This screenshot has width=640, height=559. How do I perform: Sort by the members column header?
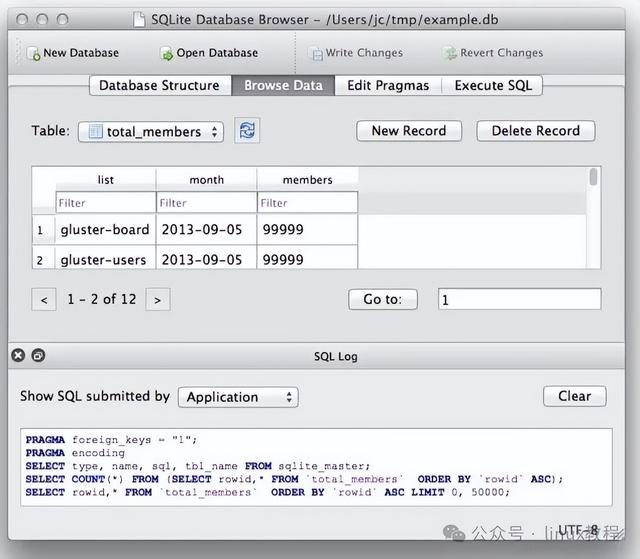[x=307, y=180]
